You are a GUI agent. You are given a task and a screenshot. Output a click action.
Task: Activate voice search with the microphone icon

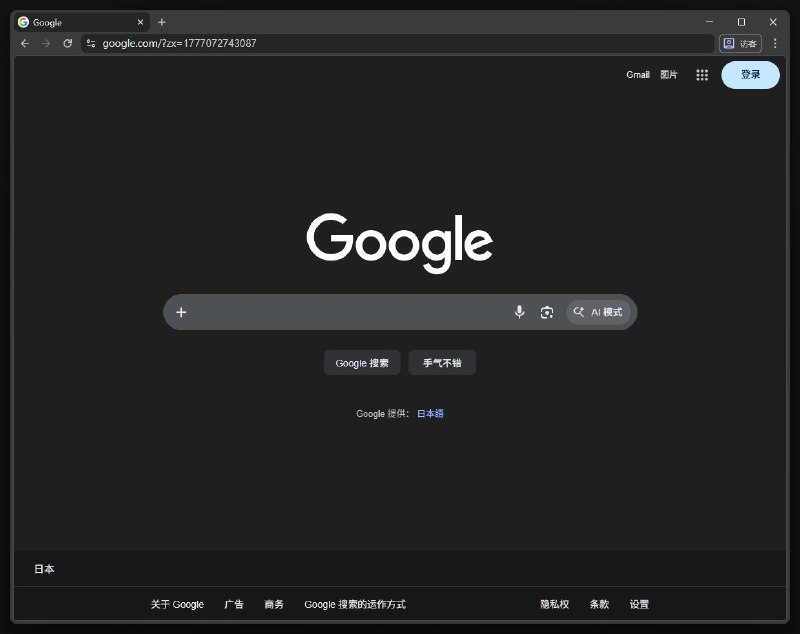point(519,312)
